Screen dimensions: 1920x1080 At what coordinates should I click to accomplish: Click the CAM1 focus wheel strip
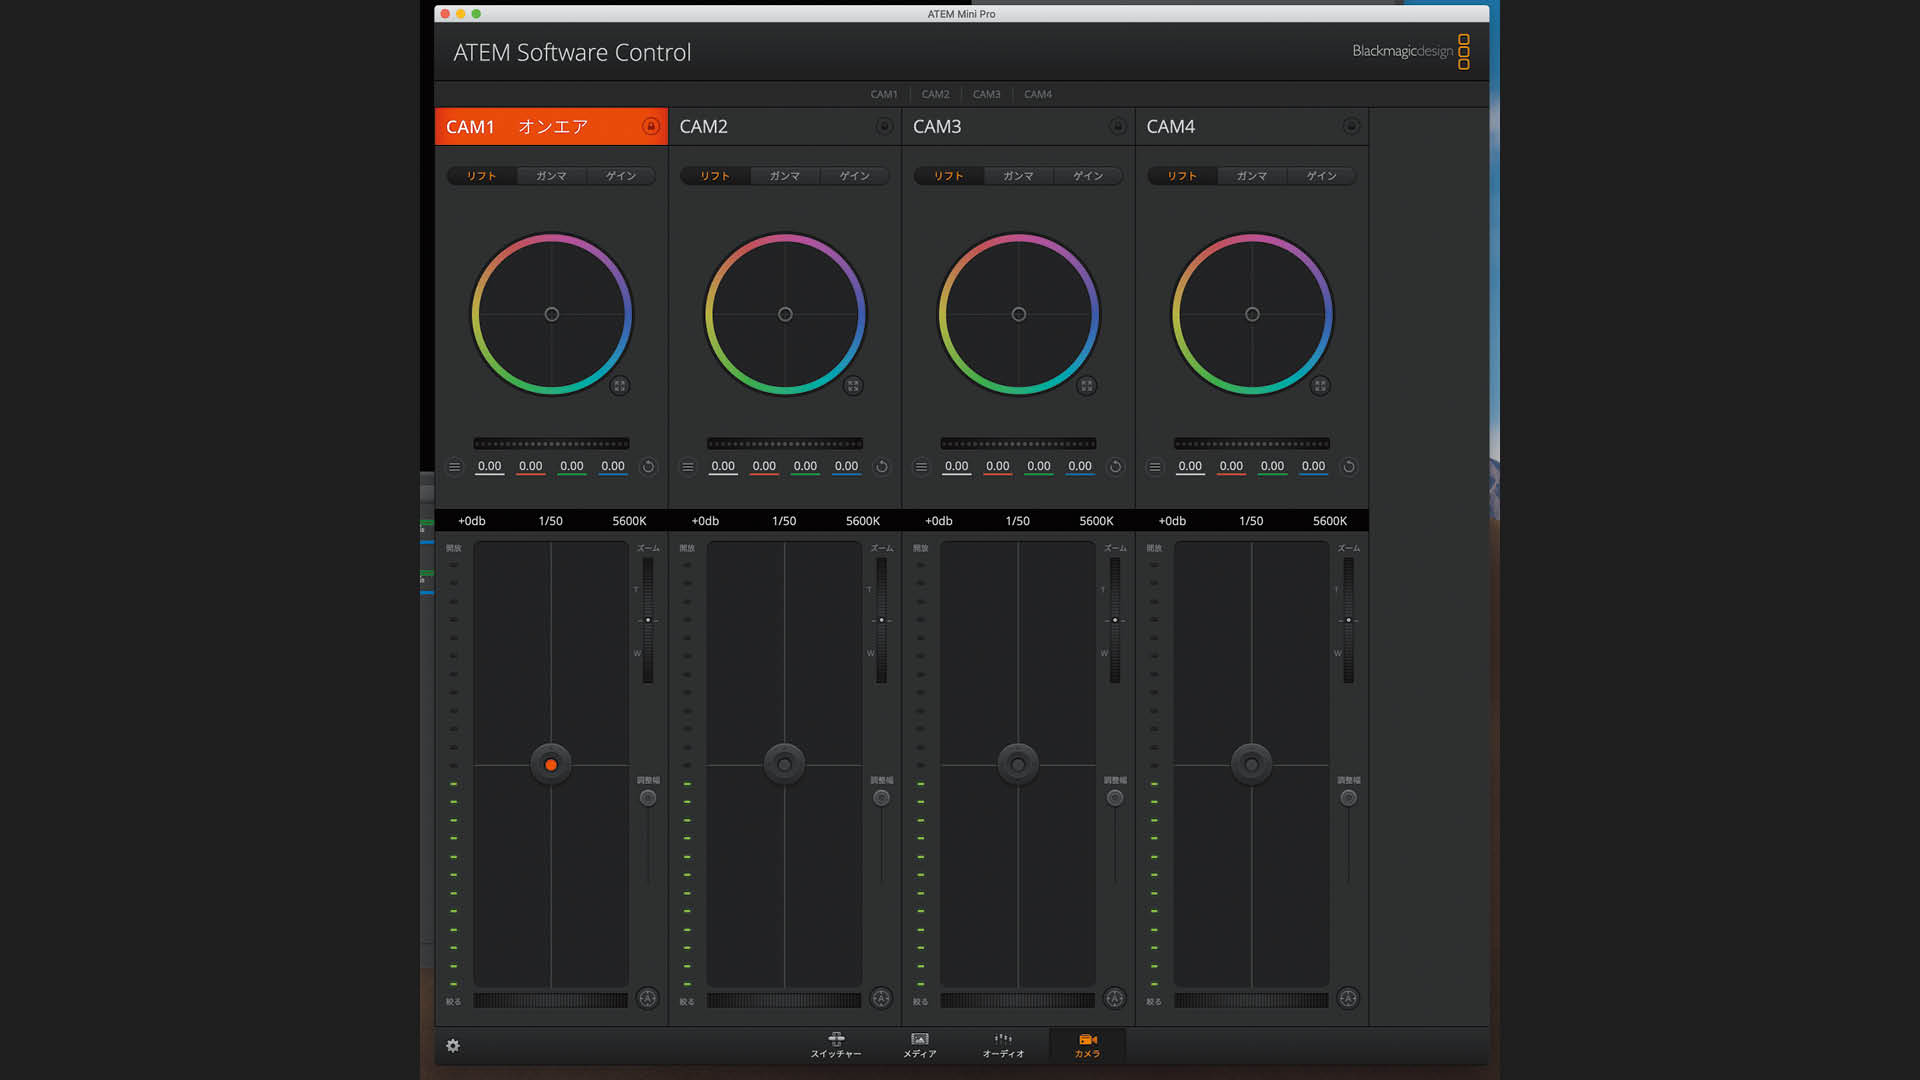coord(551,1000)
